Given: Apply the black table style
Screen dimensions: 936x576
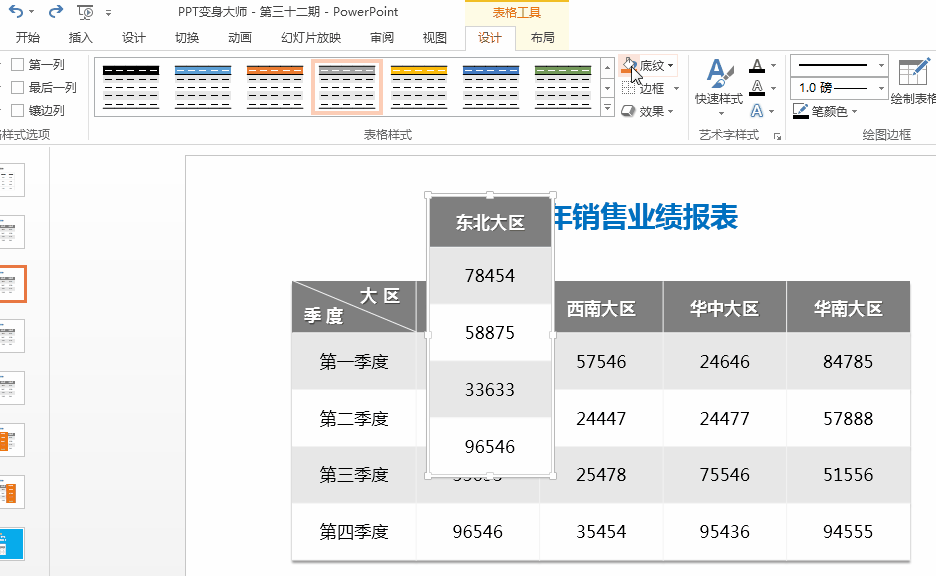Looking at the screenshot, I should [x=129, y=85].
